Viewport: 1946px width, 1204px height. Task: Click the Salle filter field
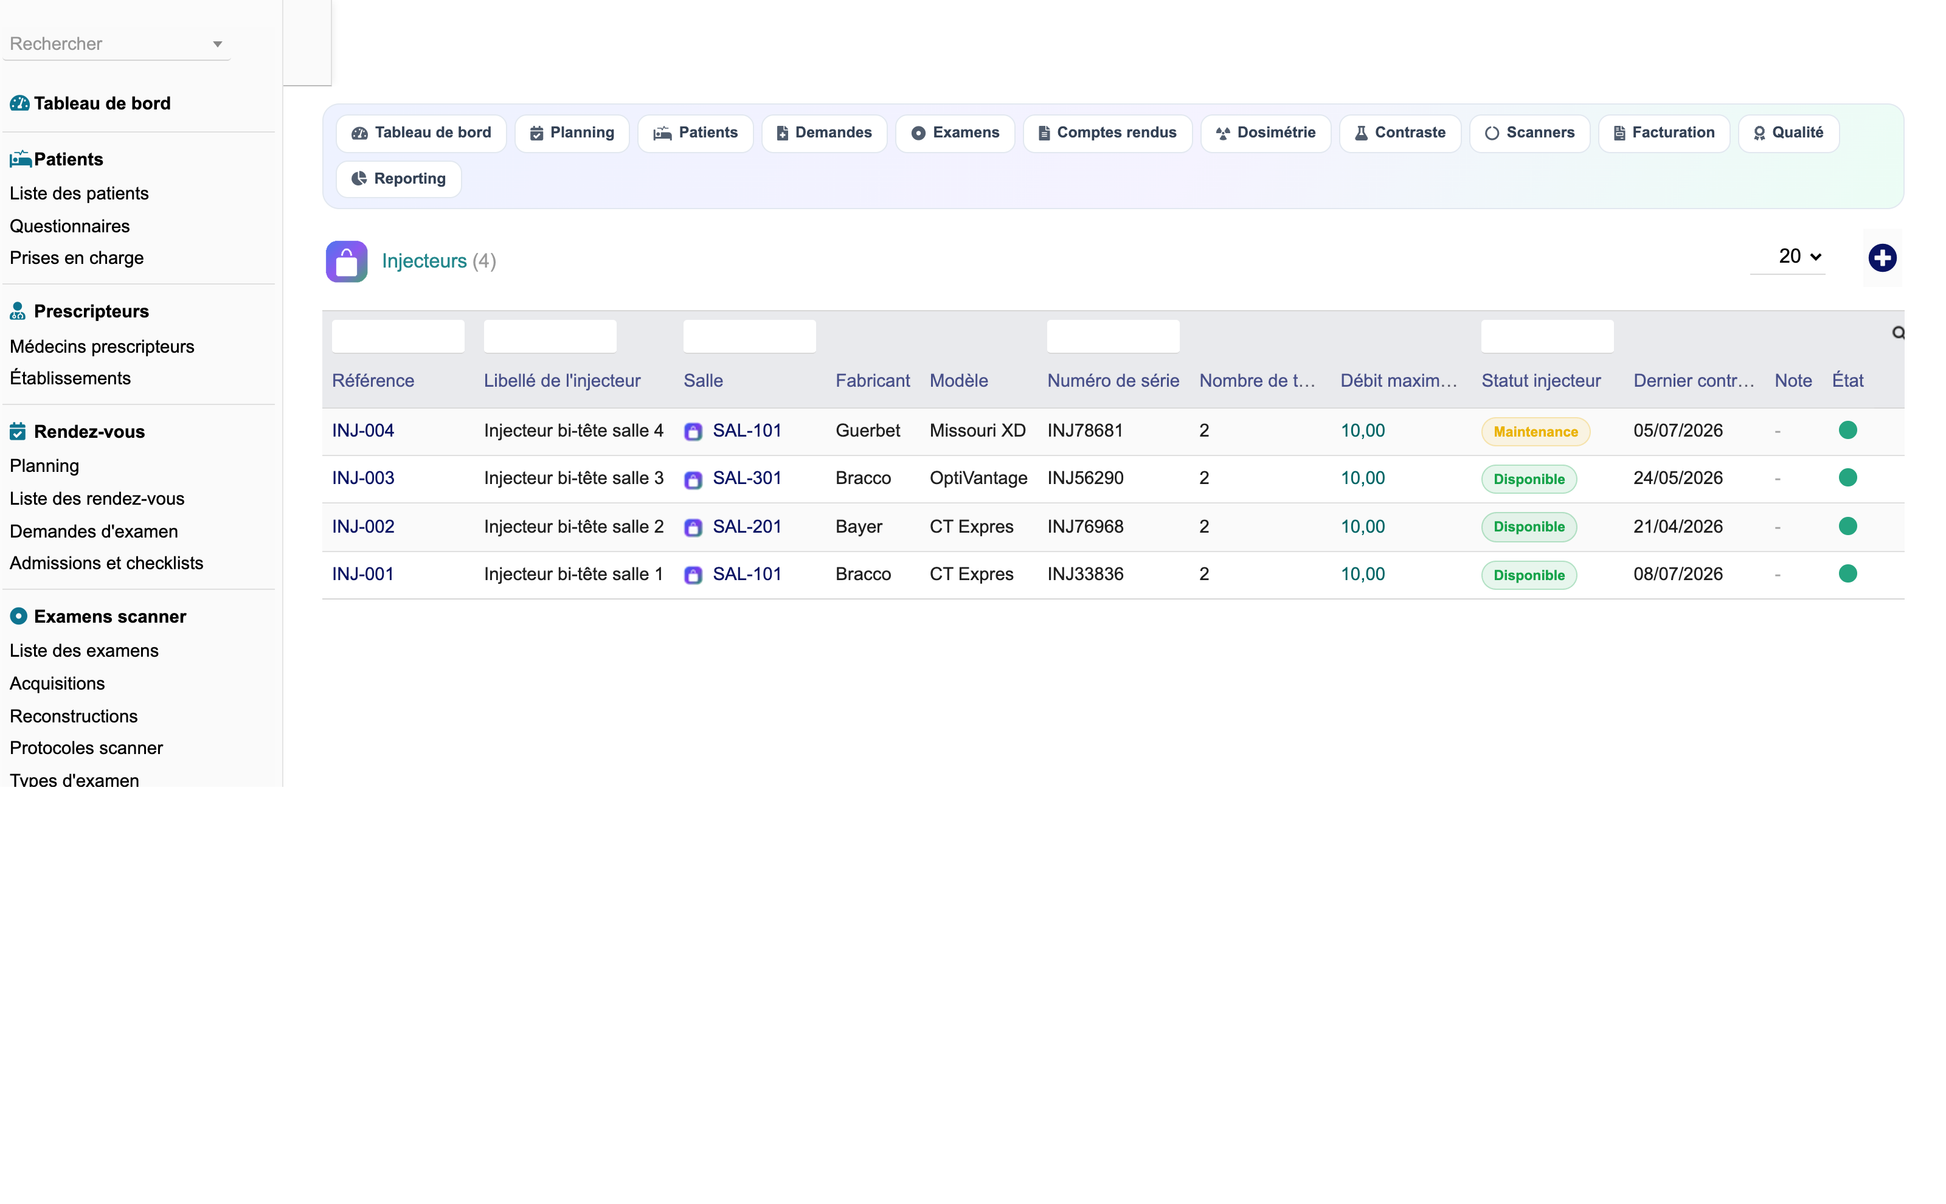pyautogui.click(x=749, y=336)
